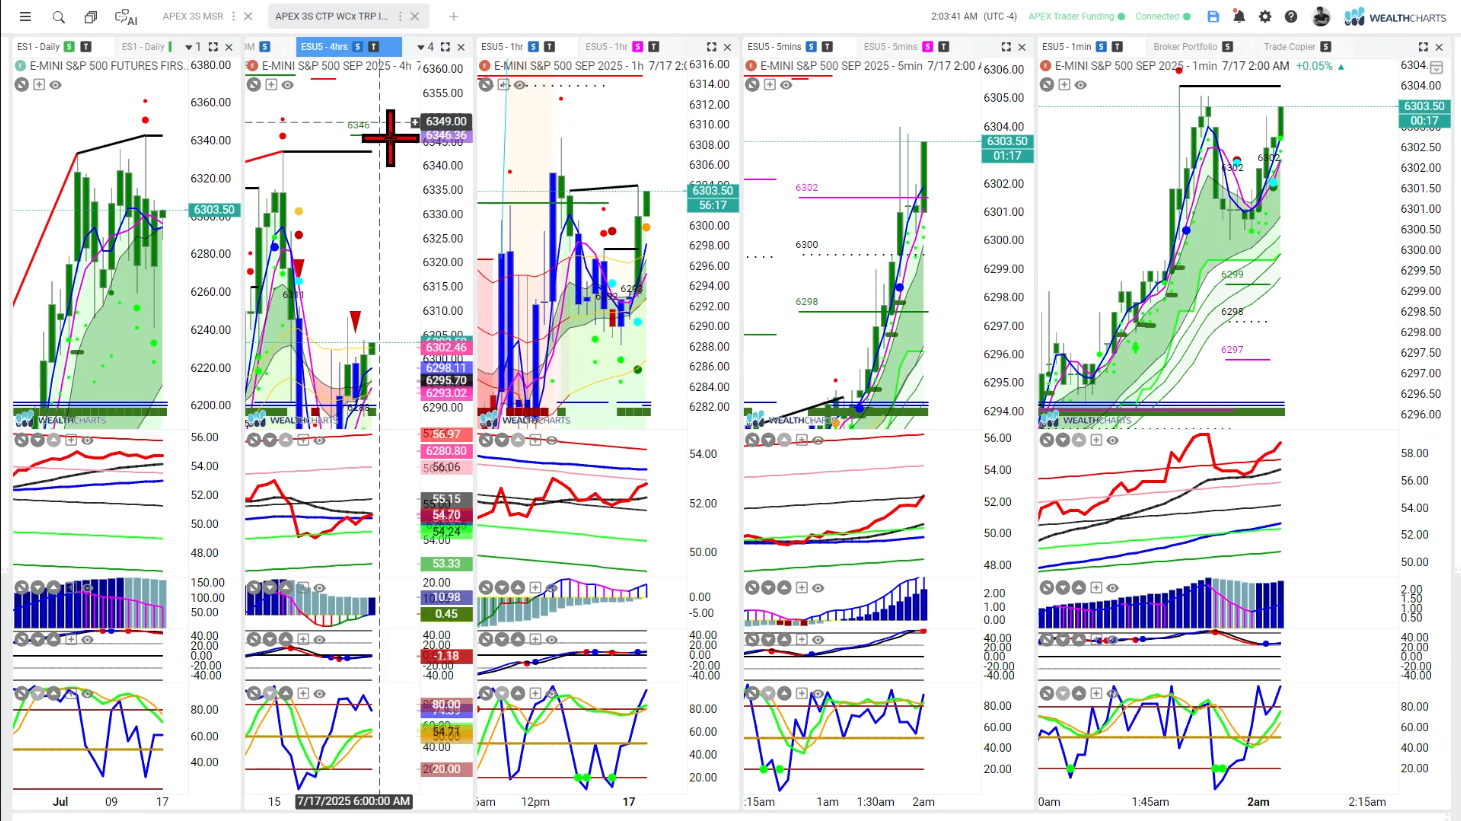Image resolution: width=1461 pixels, height=821 pixels.
Task: Open the user profile avatar
Action: coord(1321,17)
